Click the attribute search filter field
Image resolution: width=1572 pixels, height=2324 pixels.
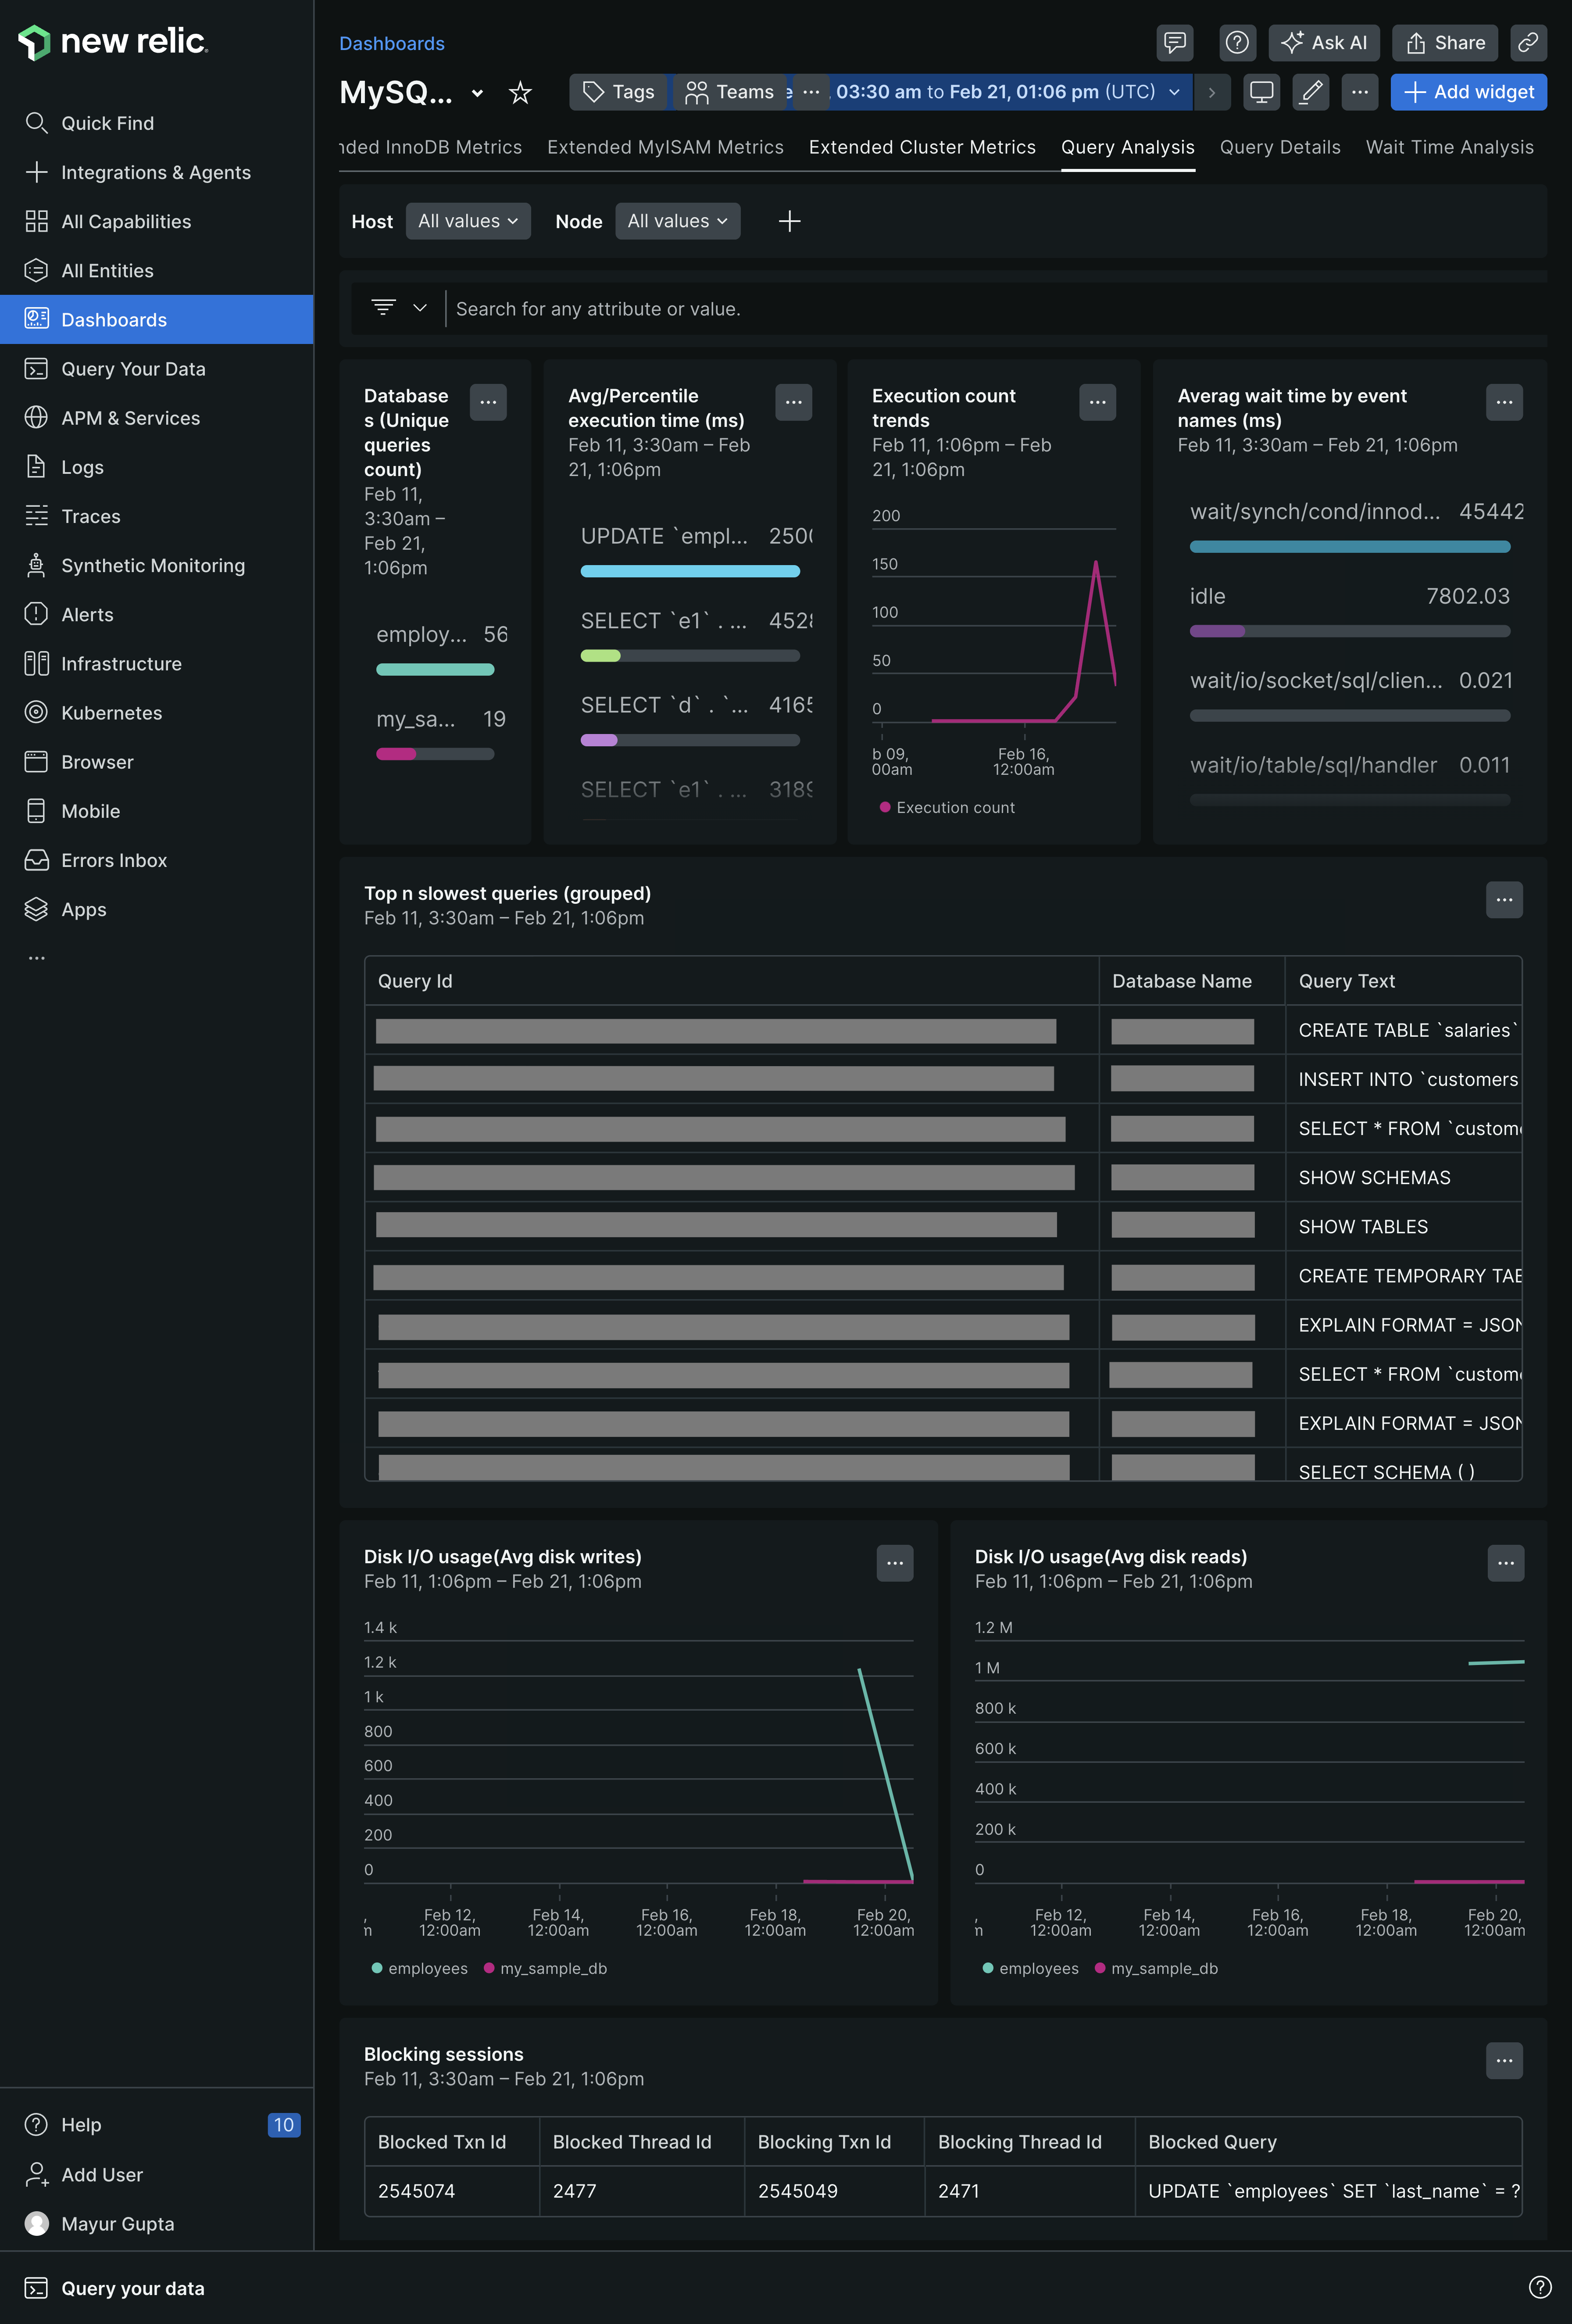[900, 309]
